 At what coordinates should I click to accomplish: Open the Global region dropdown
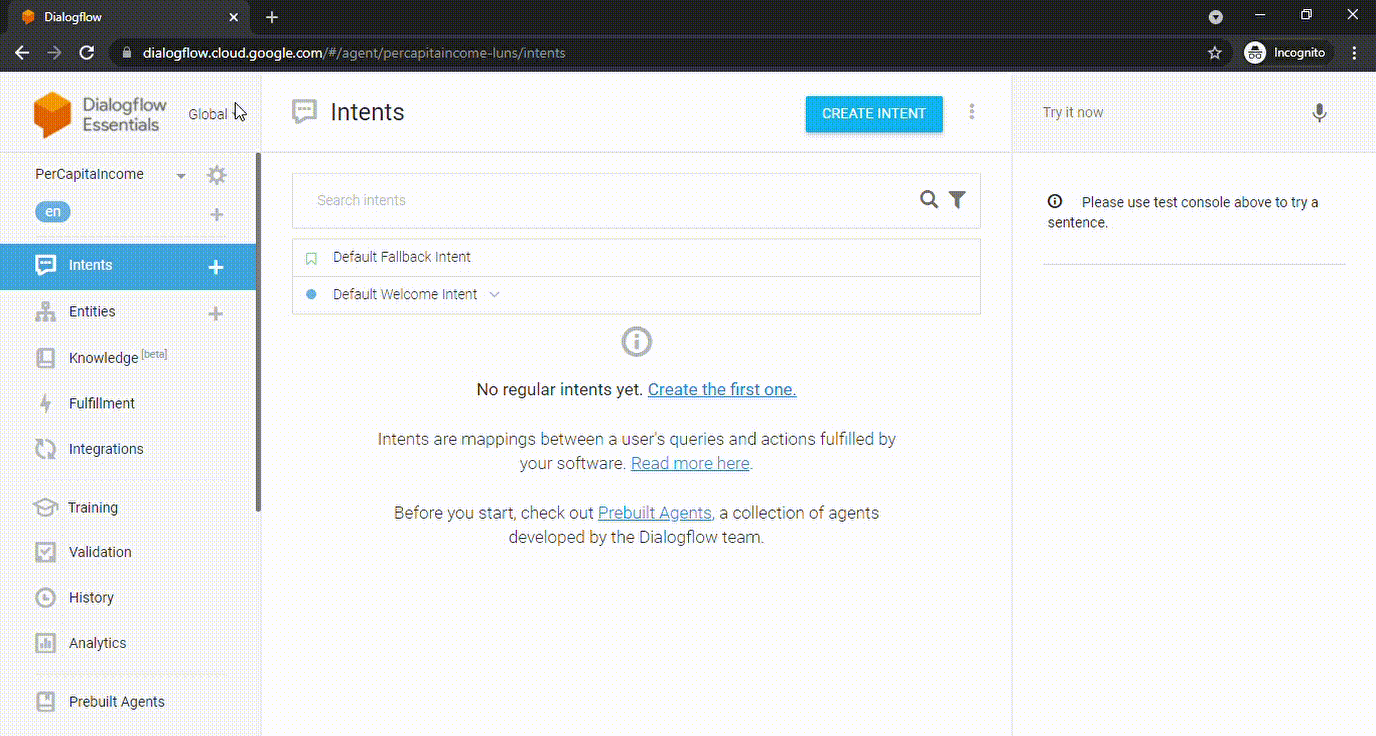215,114
